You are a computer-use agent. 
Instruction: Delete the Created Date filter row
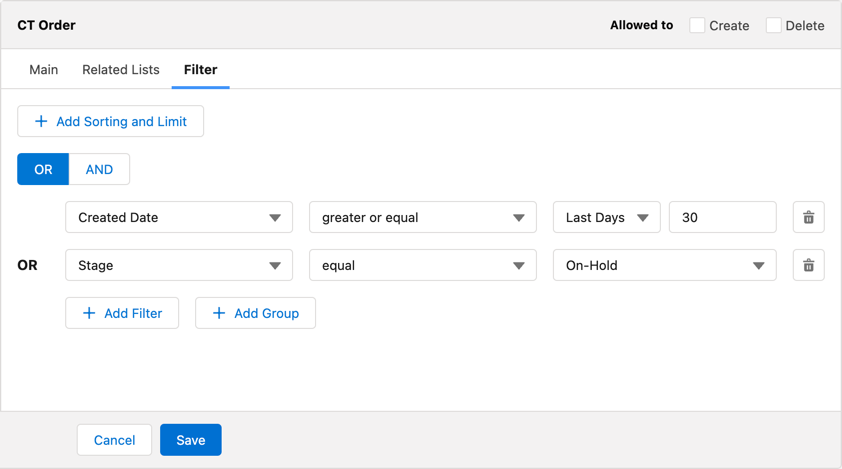point(808,217)
